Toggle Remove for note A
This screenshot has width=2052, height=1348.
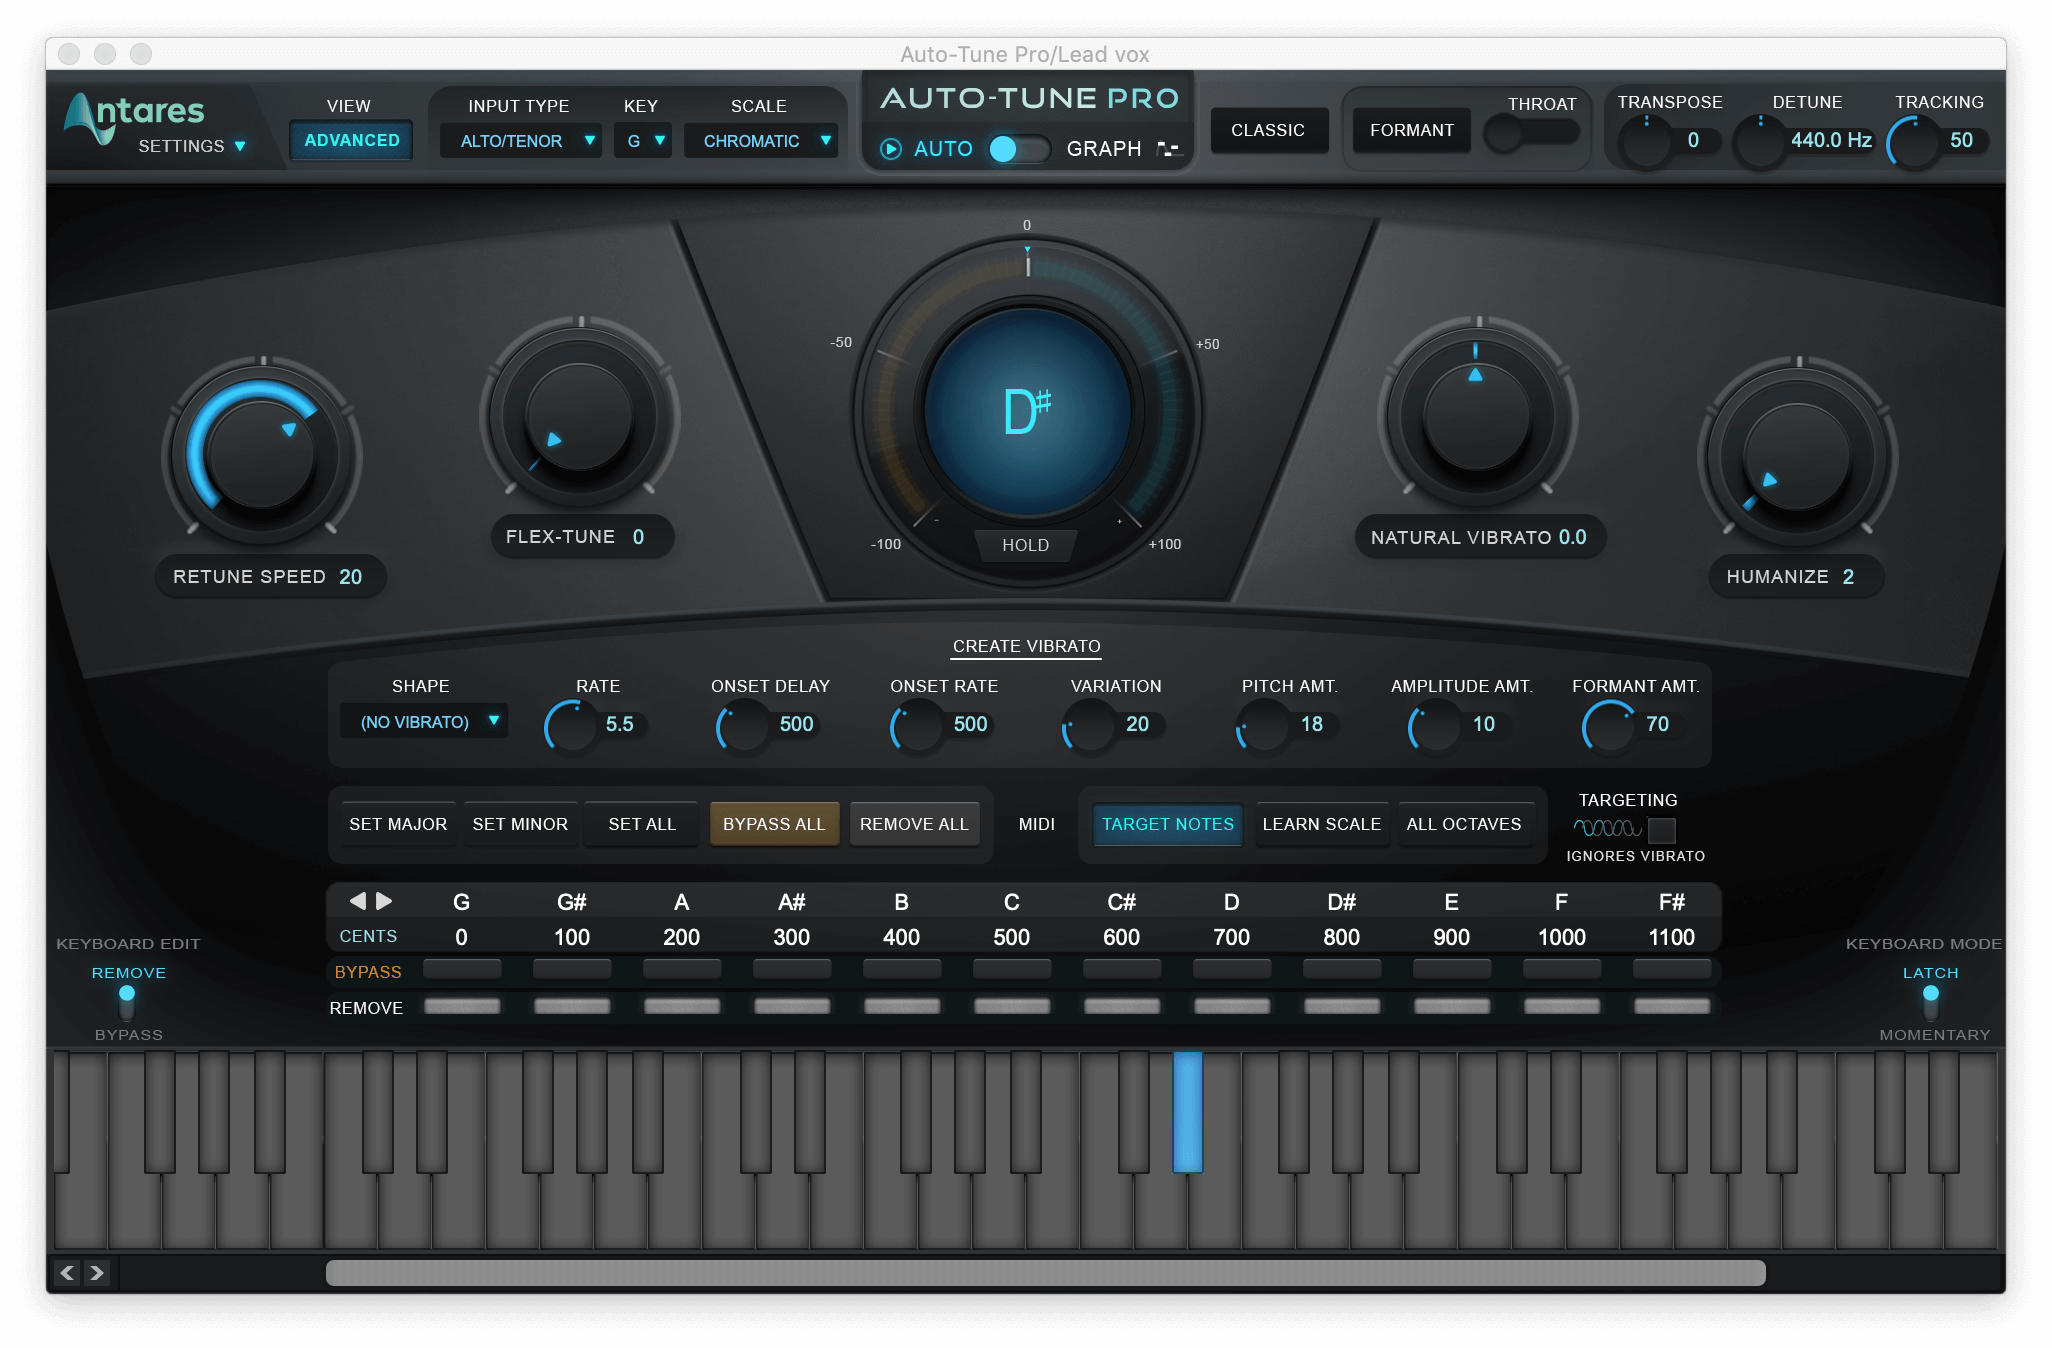coord(682,1006)
